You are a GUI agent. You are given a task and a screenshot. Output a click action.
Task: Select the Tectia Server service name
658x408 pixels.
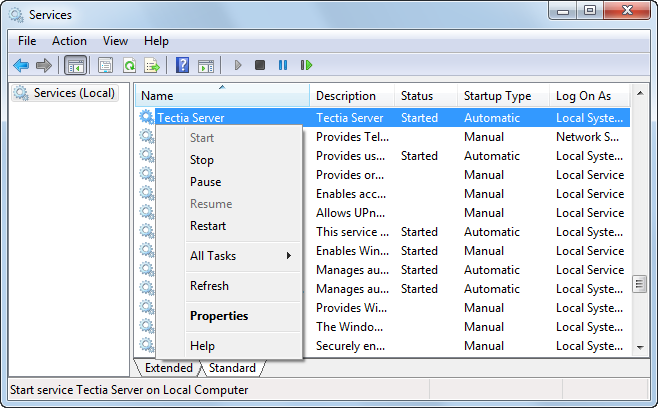tap(191, 118)
